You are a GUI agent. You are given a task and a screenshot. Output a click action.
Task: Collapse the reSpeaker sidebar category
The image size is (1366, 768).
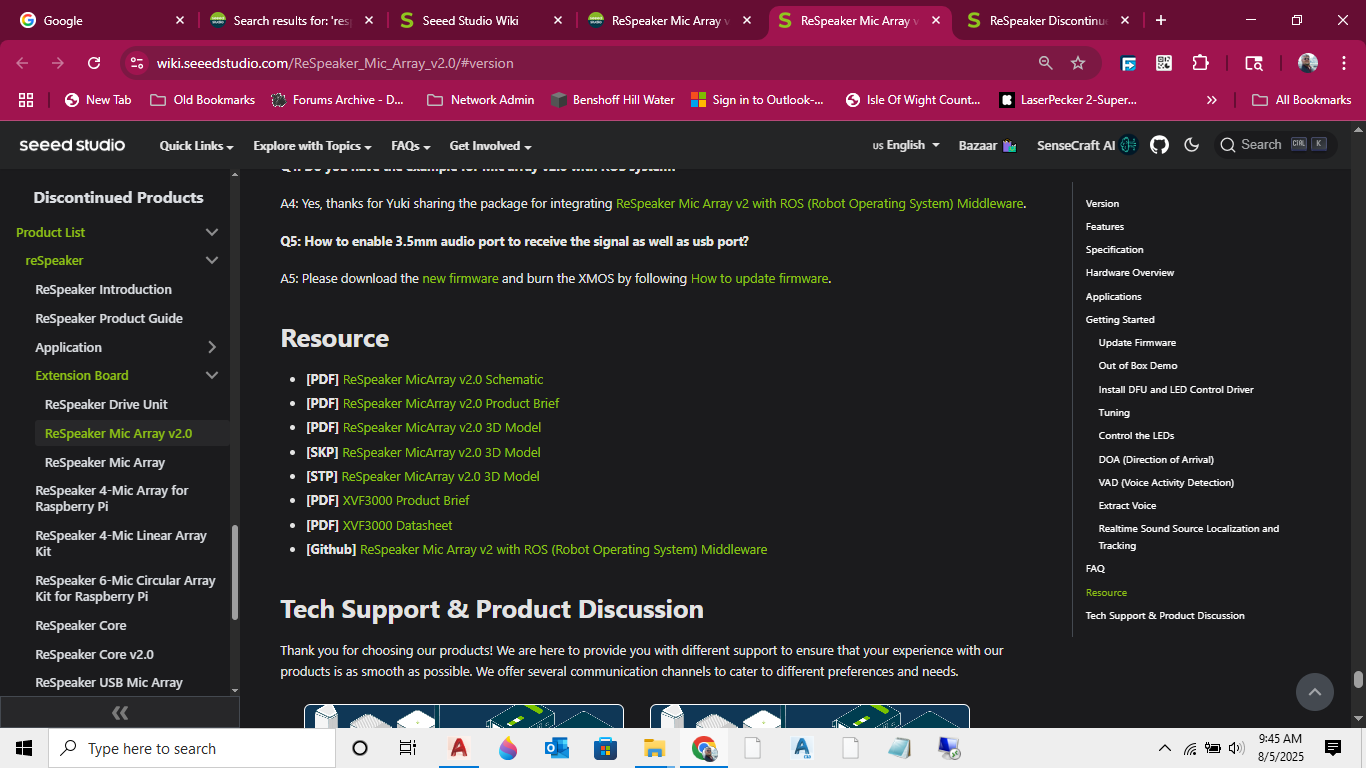[211, 260]
